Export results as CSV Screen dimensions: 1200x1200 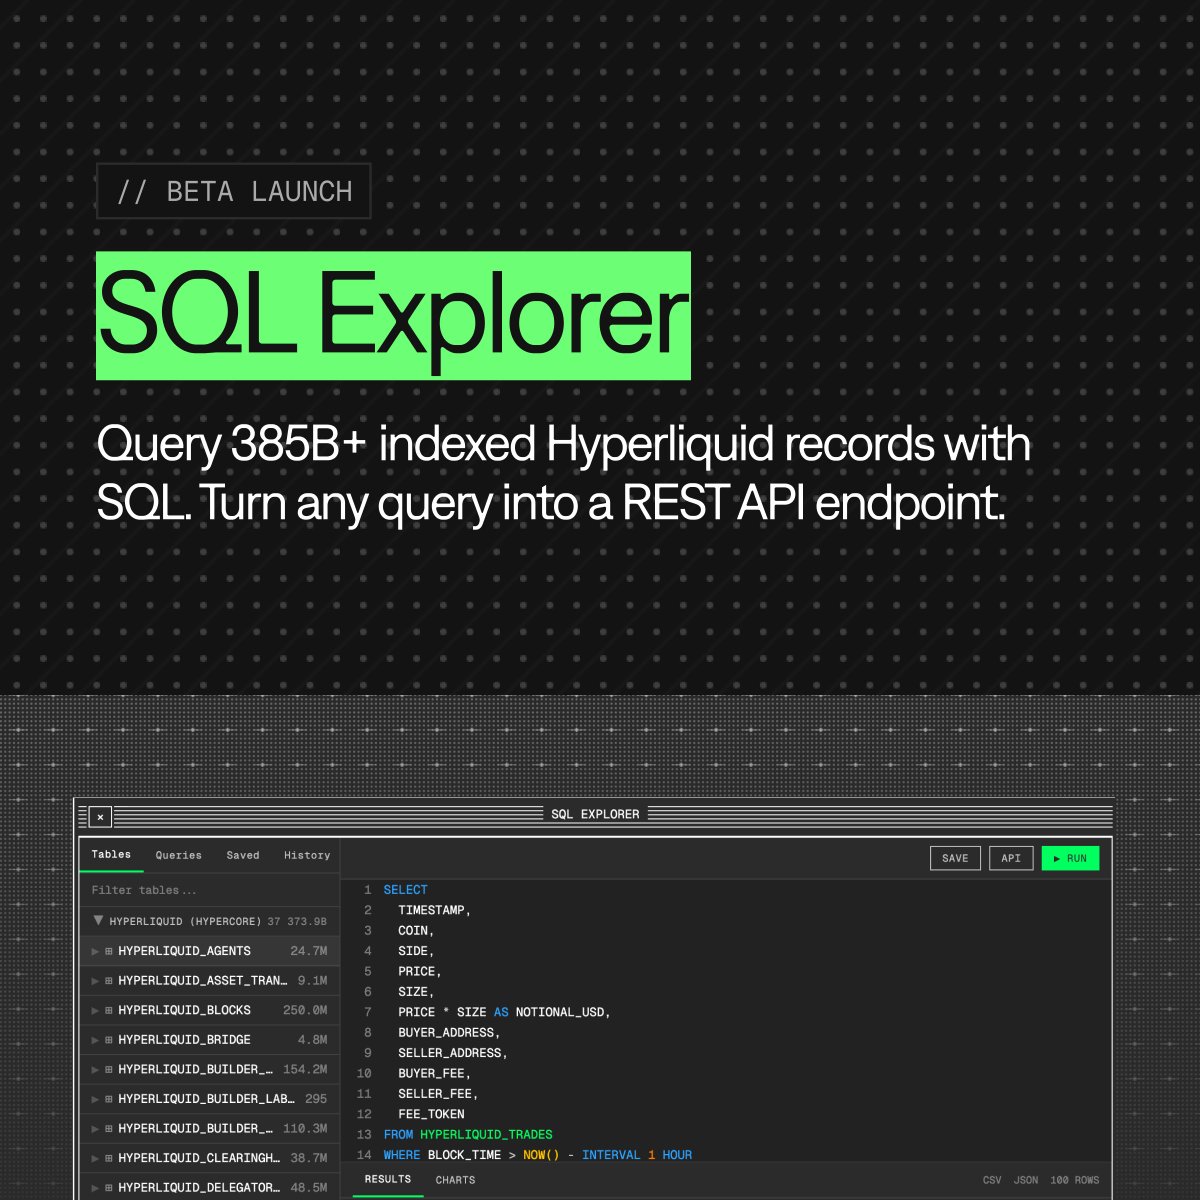pos(992,1180)
